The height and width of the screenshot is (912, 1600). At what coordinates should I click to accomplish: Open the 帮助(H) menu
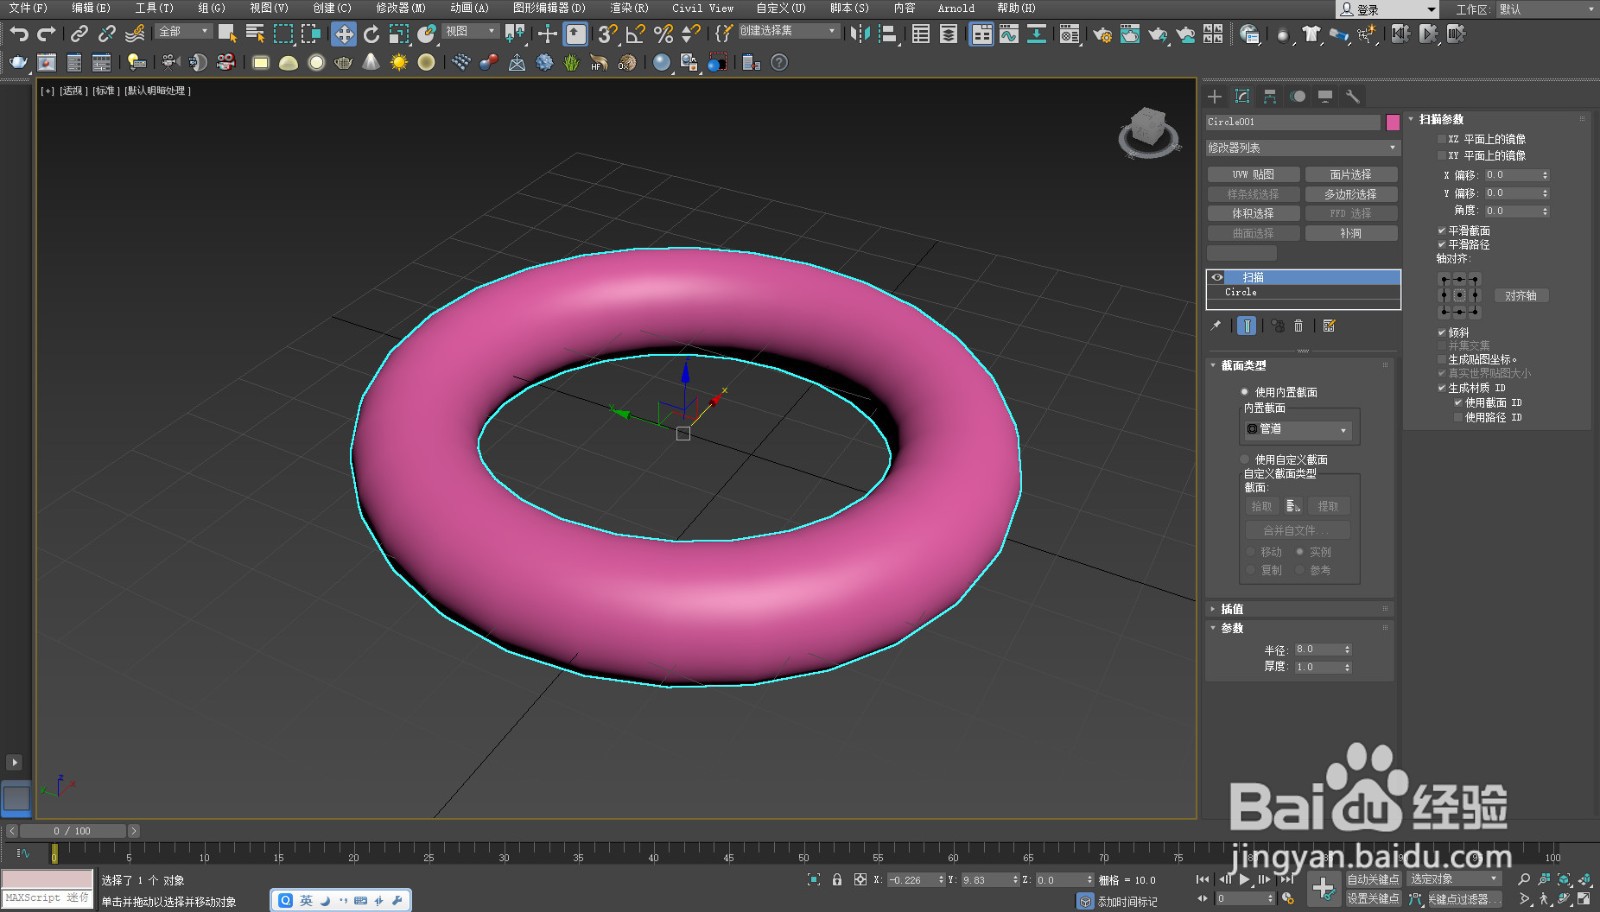click(x=1016, y=8)
